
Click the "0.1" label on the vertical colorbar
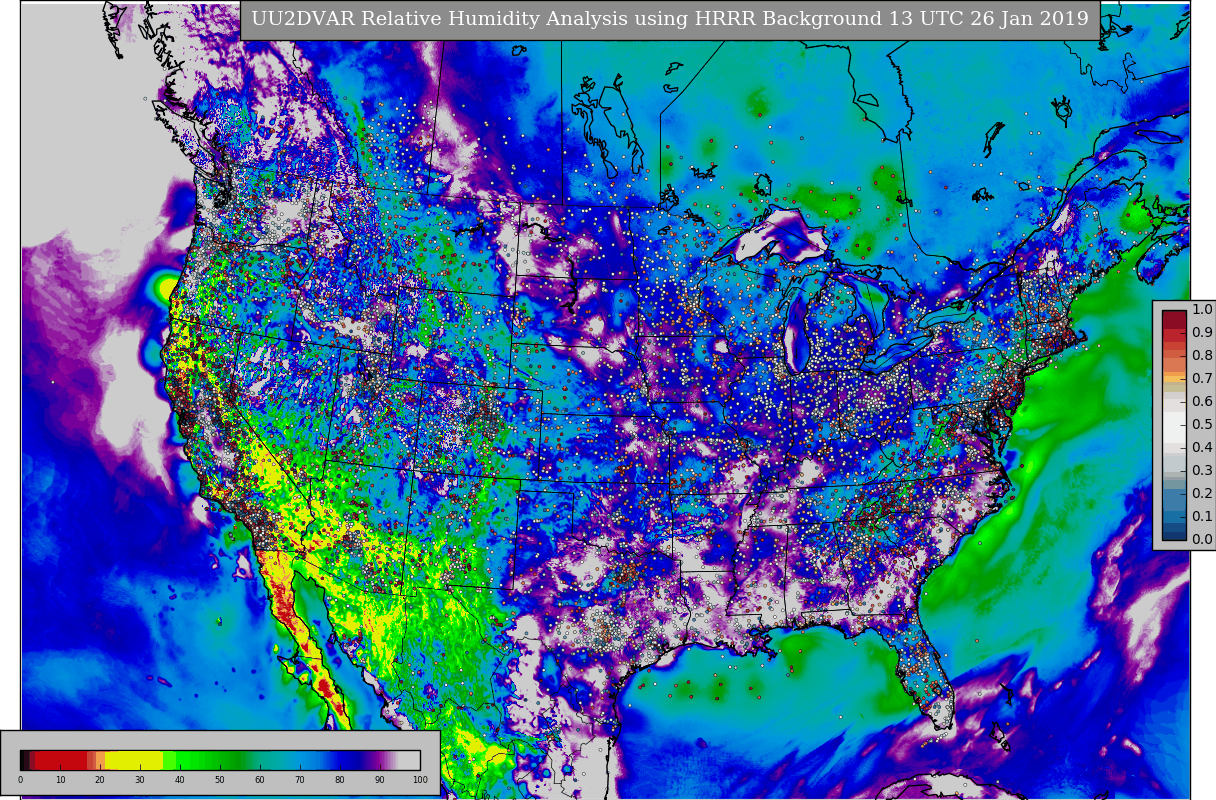(1202, 516)
